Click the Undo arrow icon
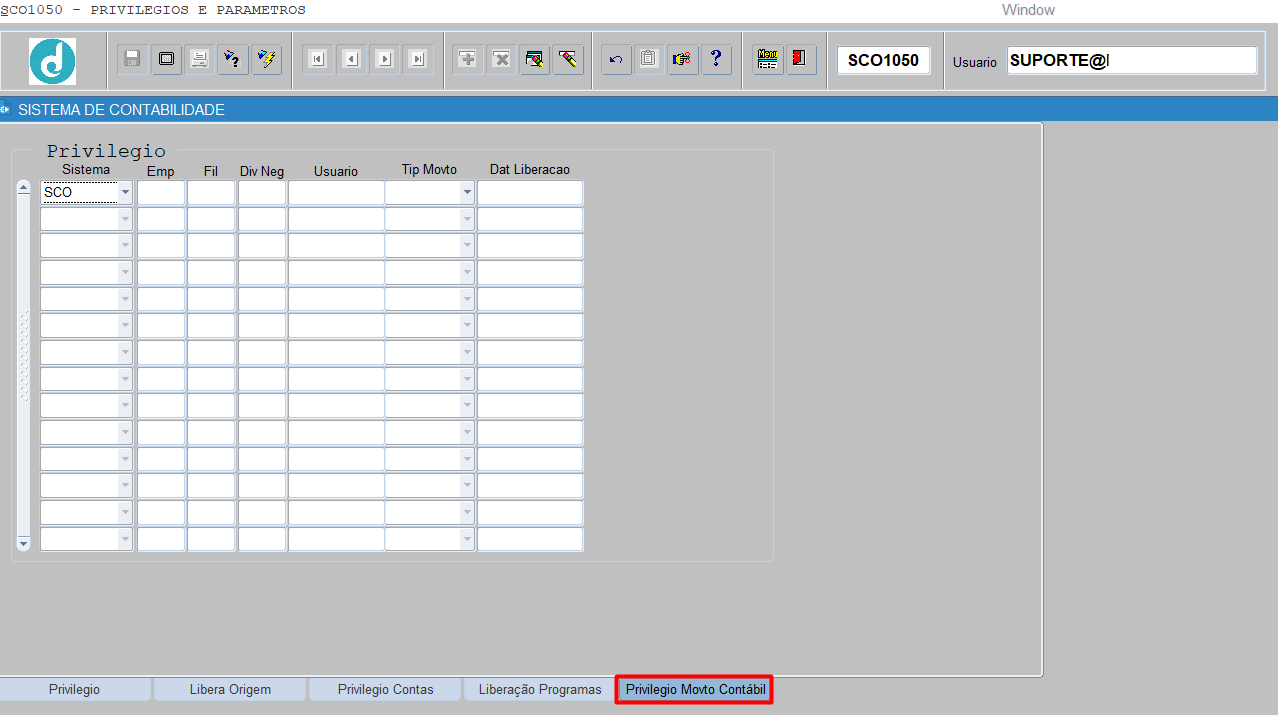This screenshot has height=715, width=1278. point(616,59)
